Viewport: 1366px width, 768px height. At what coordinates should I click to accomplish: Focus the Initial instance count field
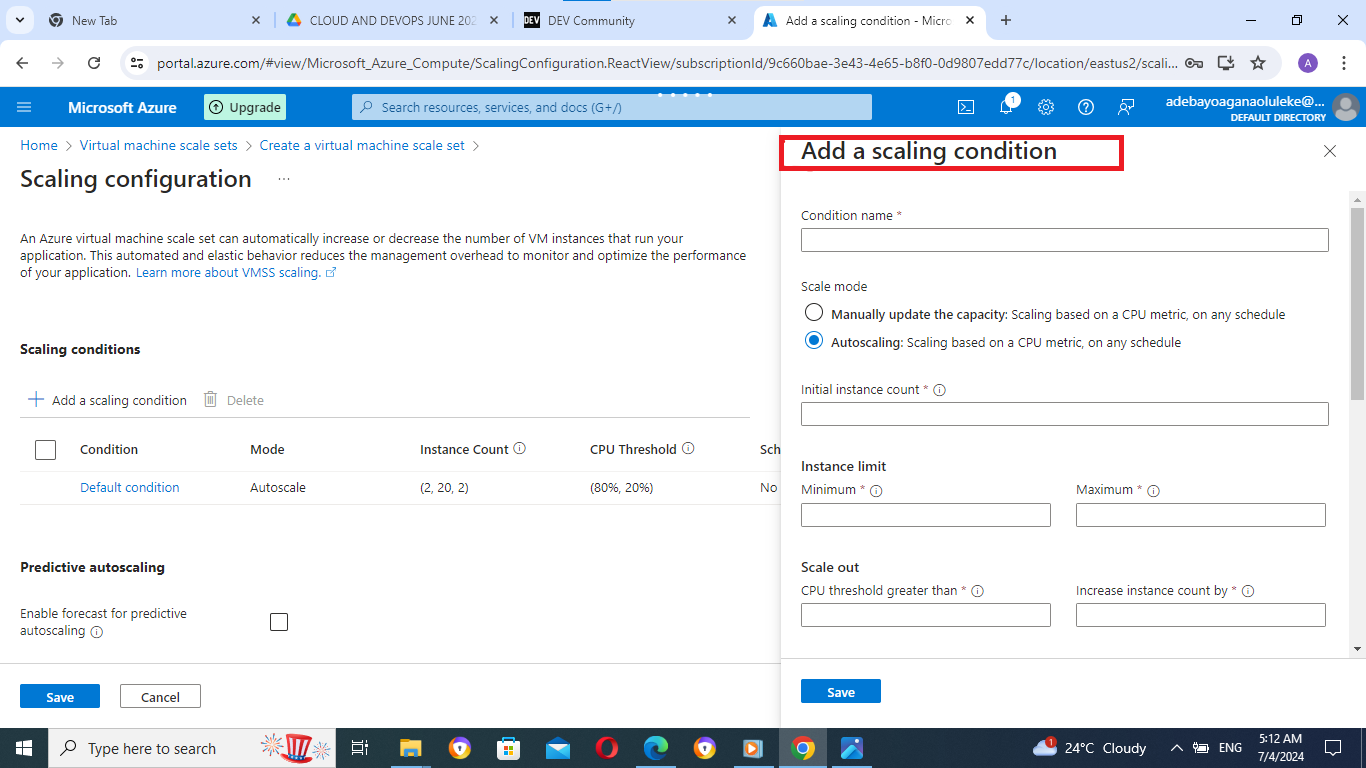pos(1065,414)
